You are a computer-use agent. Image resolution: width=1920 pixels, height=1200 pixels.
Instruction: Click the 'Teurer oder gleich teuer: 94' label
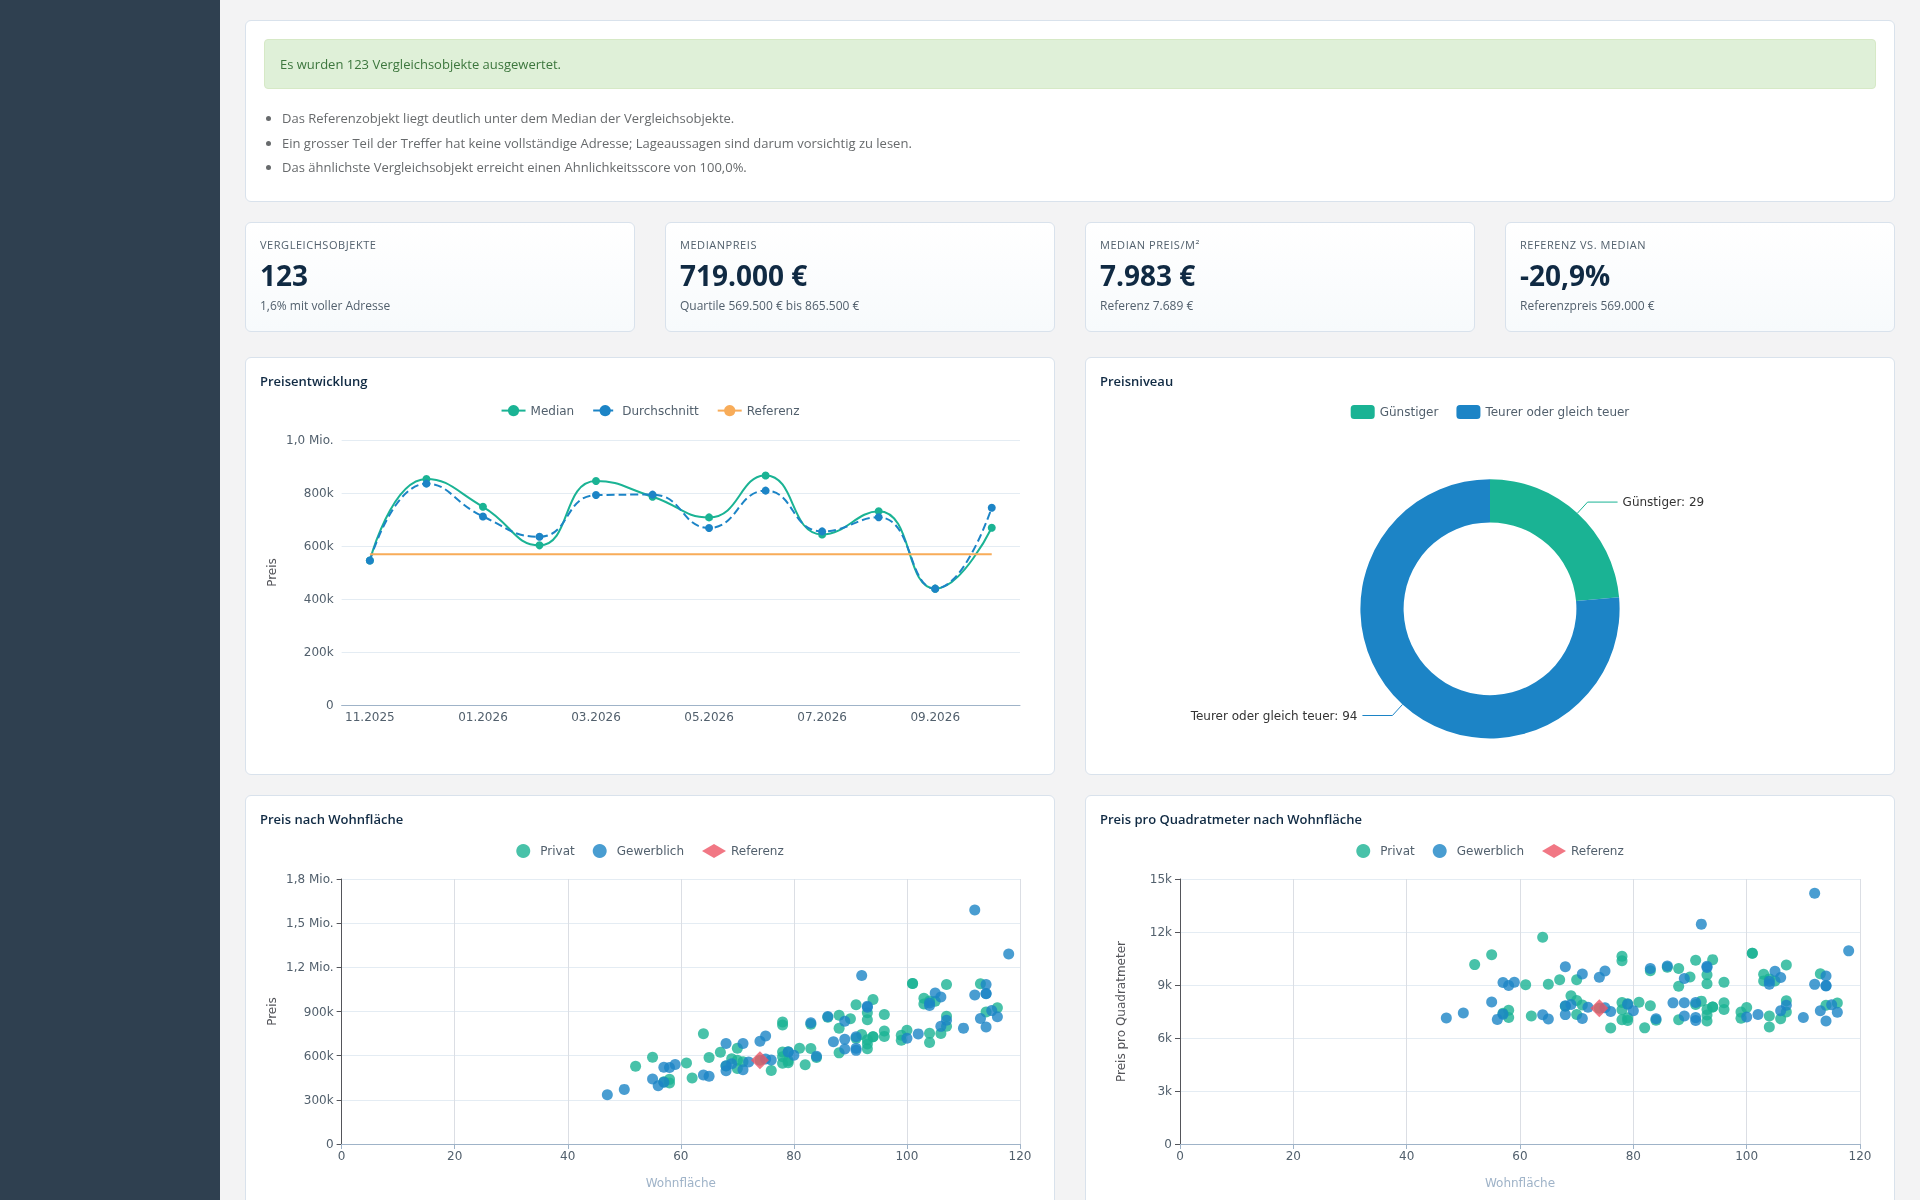1273,716
